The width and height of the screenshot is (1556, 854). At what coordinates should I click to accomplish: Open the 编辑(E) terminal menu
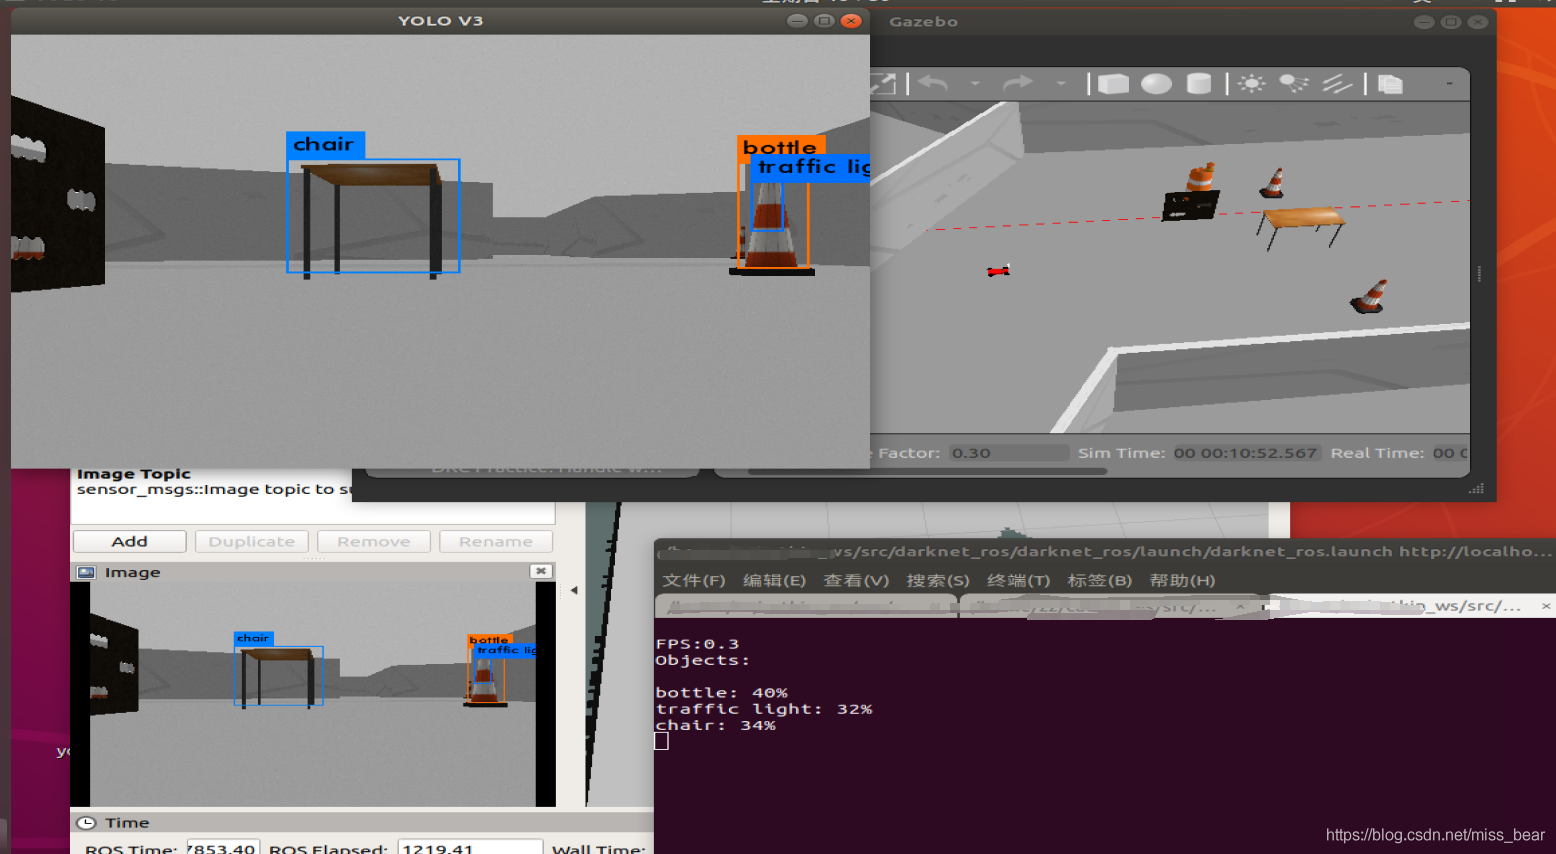point(774,580)
